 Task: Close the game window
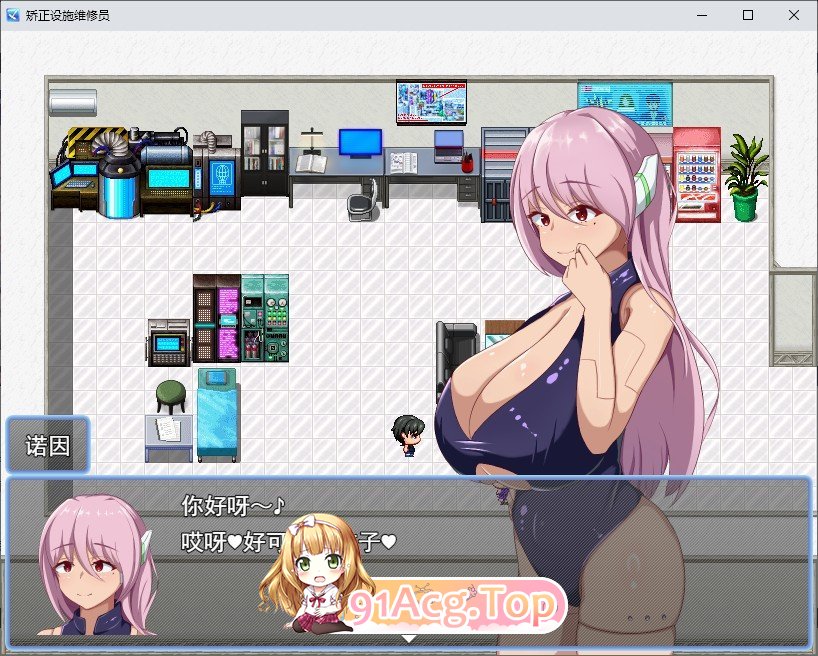point(793,15)
